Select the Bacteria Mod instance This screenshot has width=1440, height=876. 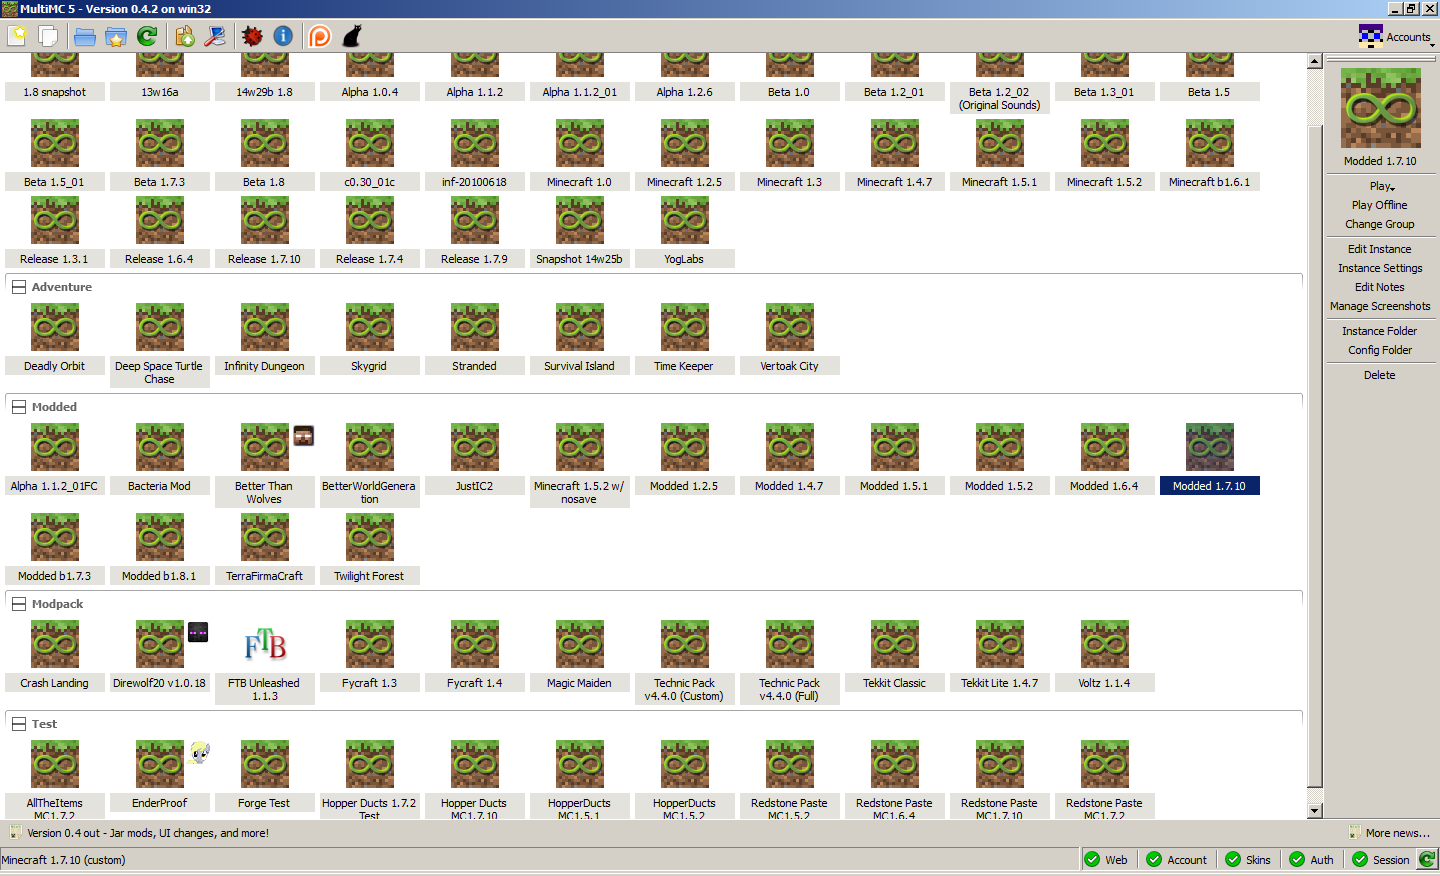tap(159, 459)
